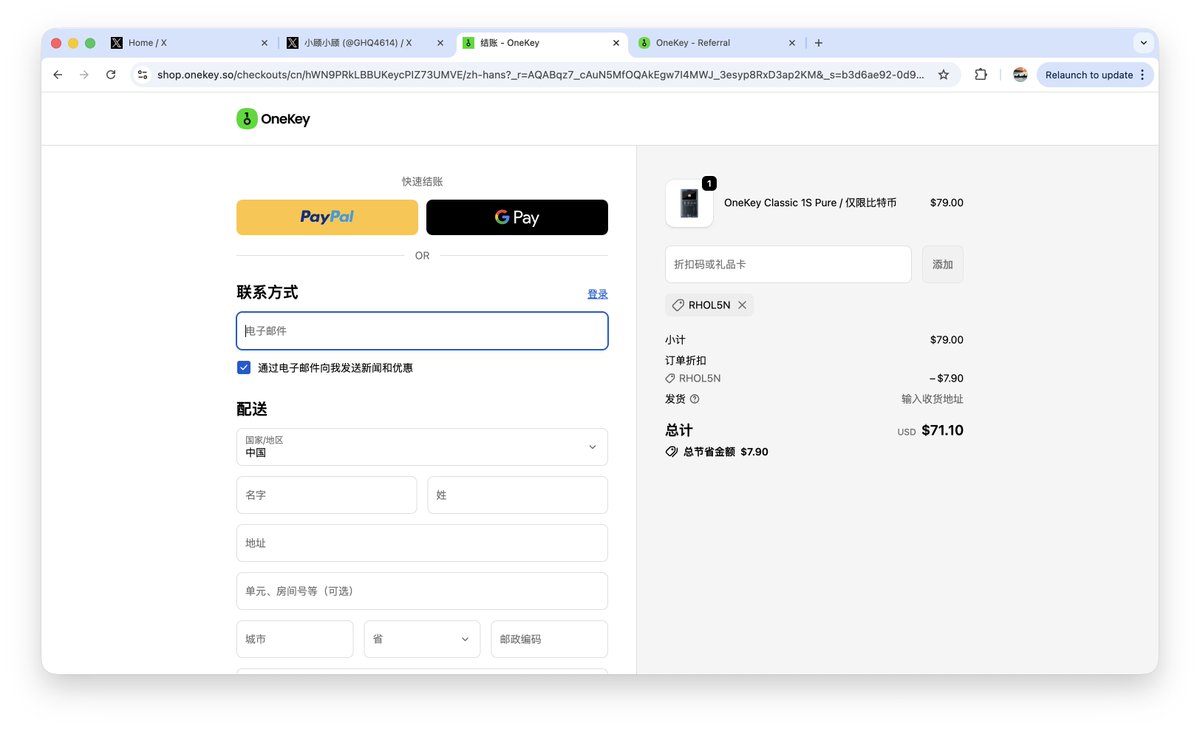This screenshot has height=729, width=1200.
Task: Close the OneKey - Referral tab
Action: (792, 43)
